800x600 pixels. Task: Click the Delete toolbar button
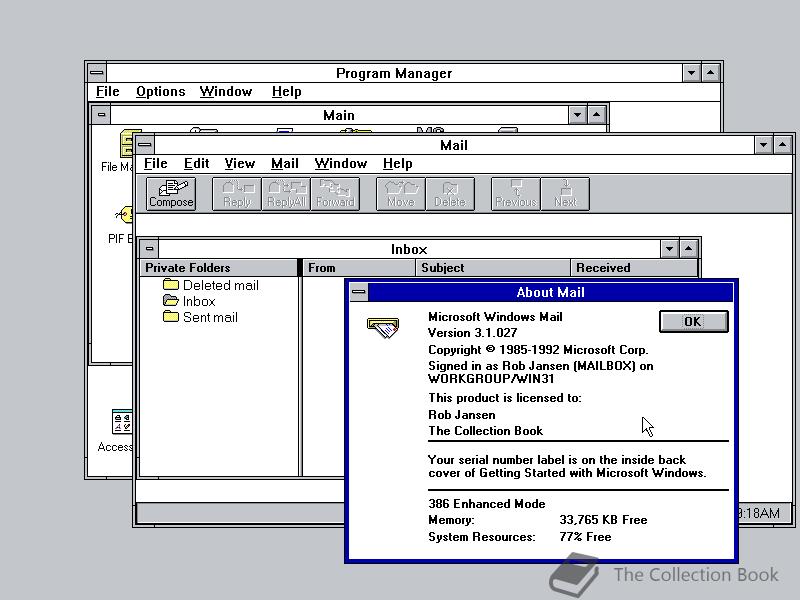point(450,194)
